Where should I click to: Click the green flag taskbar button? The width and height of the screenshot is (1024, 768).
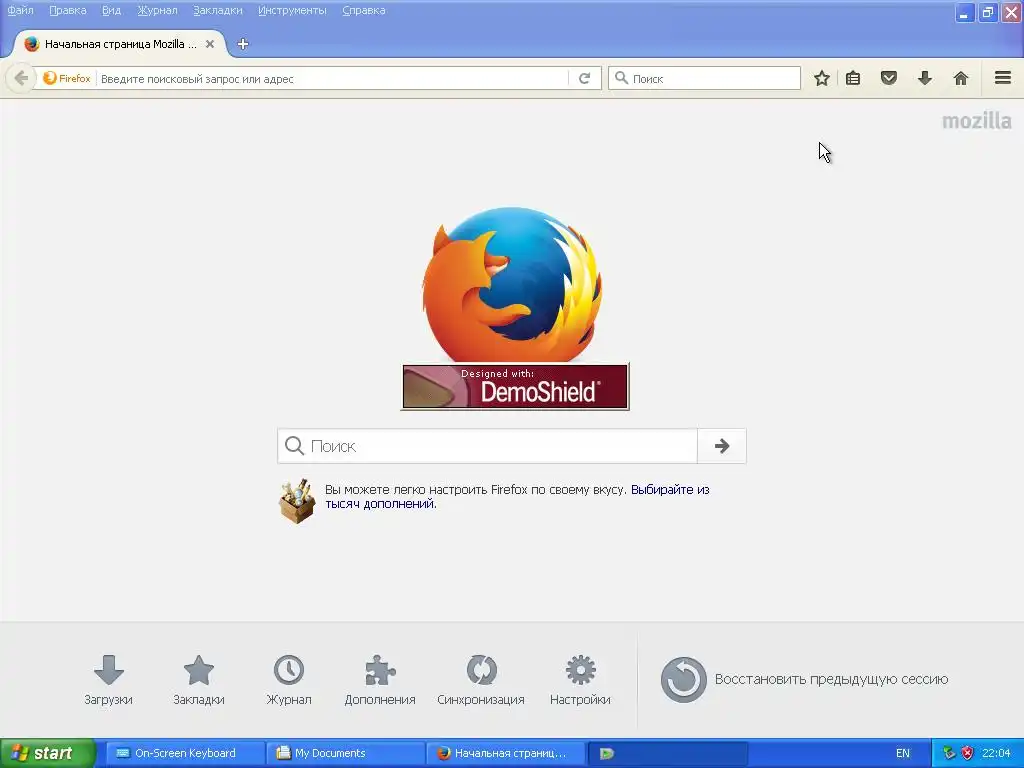[667, 753]
